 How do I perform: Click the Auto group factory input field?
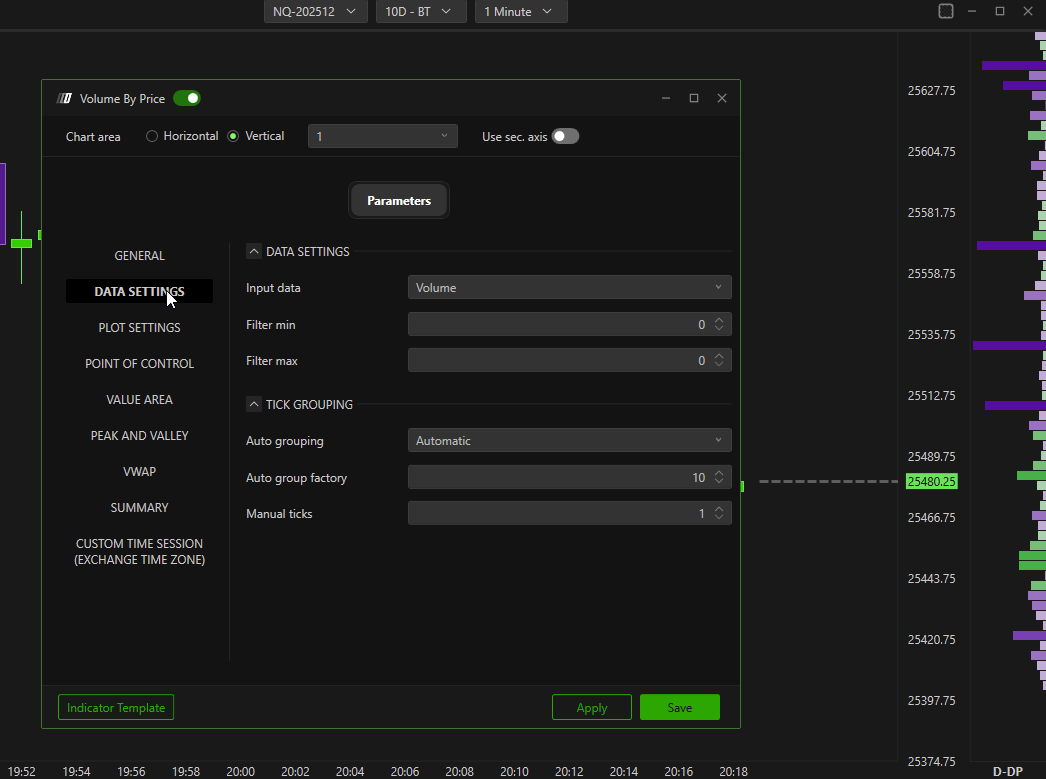pyautogui.click(x=560, y=478)
